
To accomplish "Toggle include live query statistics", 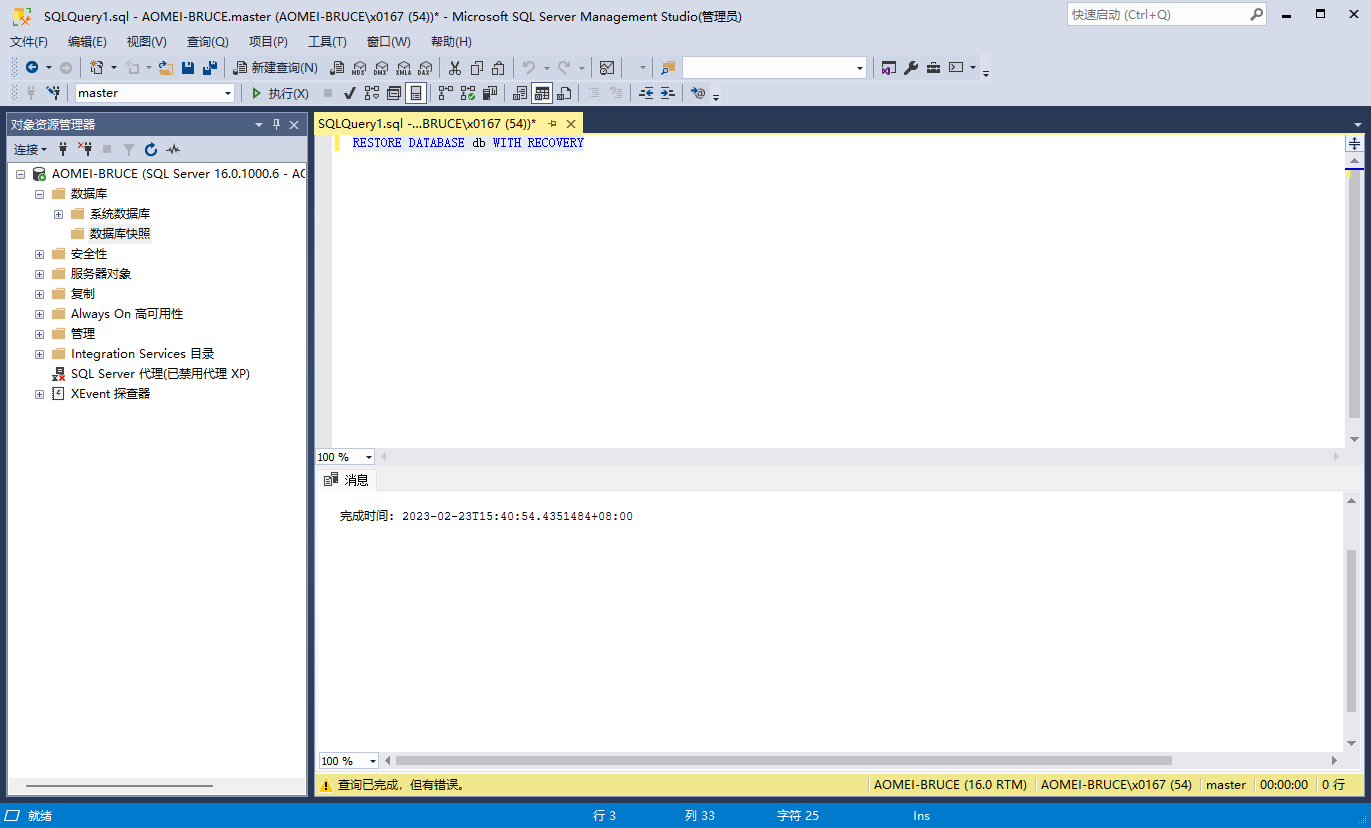I will [467, 93].
